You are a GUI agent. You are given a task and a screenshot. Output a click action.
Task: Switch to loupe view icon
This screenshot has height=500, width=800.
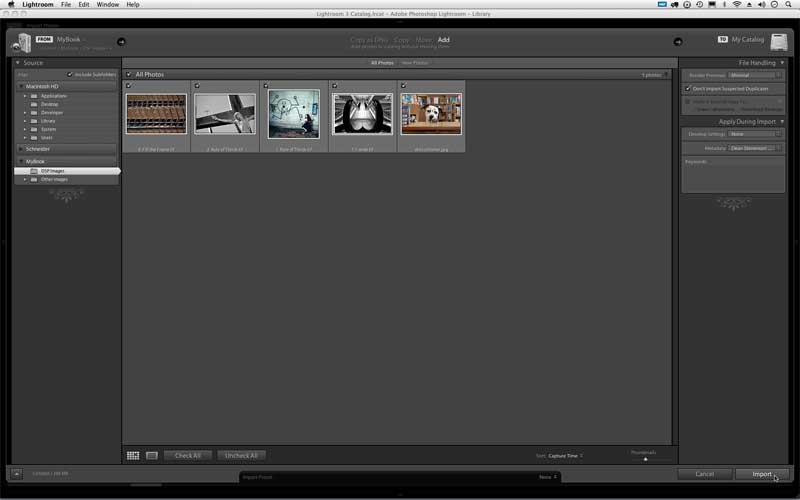pyautogui.click(x=152, y=455)
